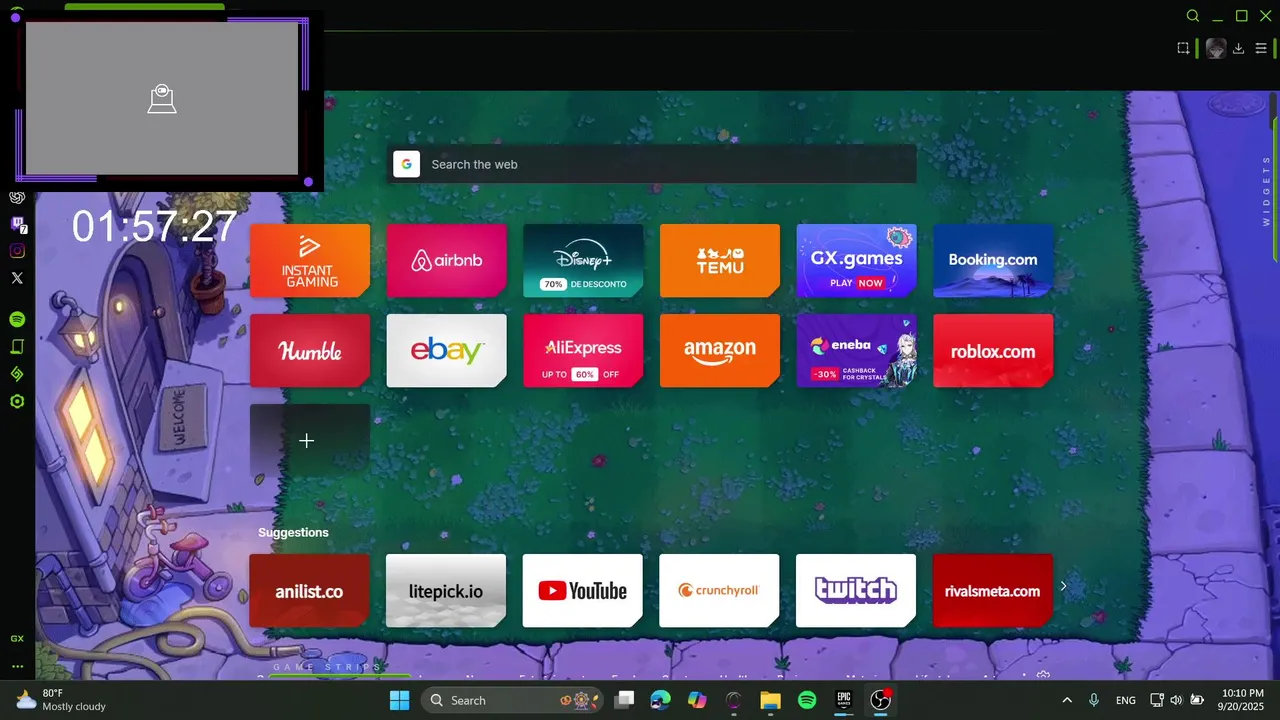This screenshot has height=720, width=1280.
Task: Open the airbnb speed dial tile
Action: click(x=446, y=260)
